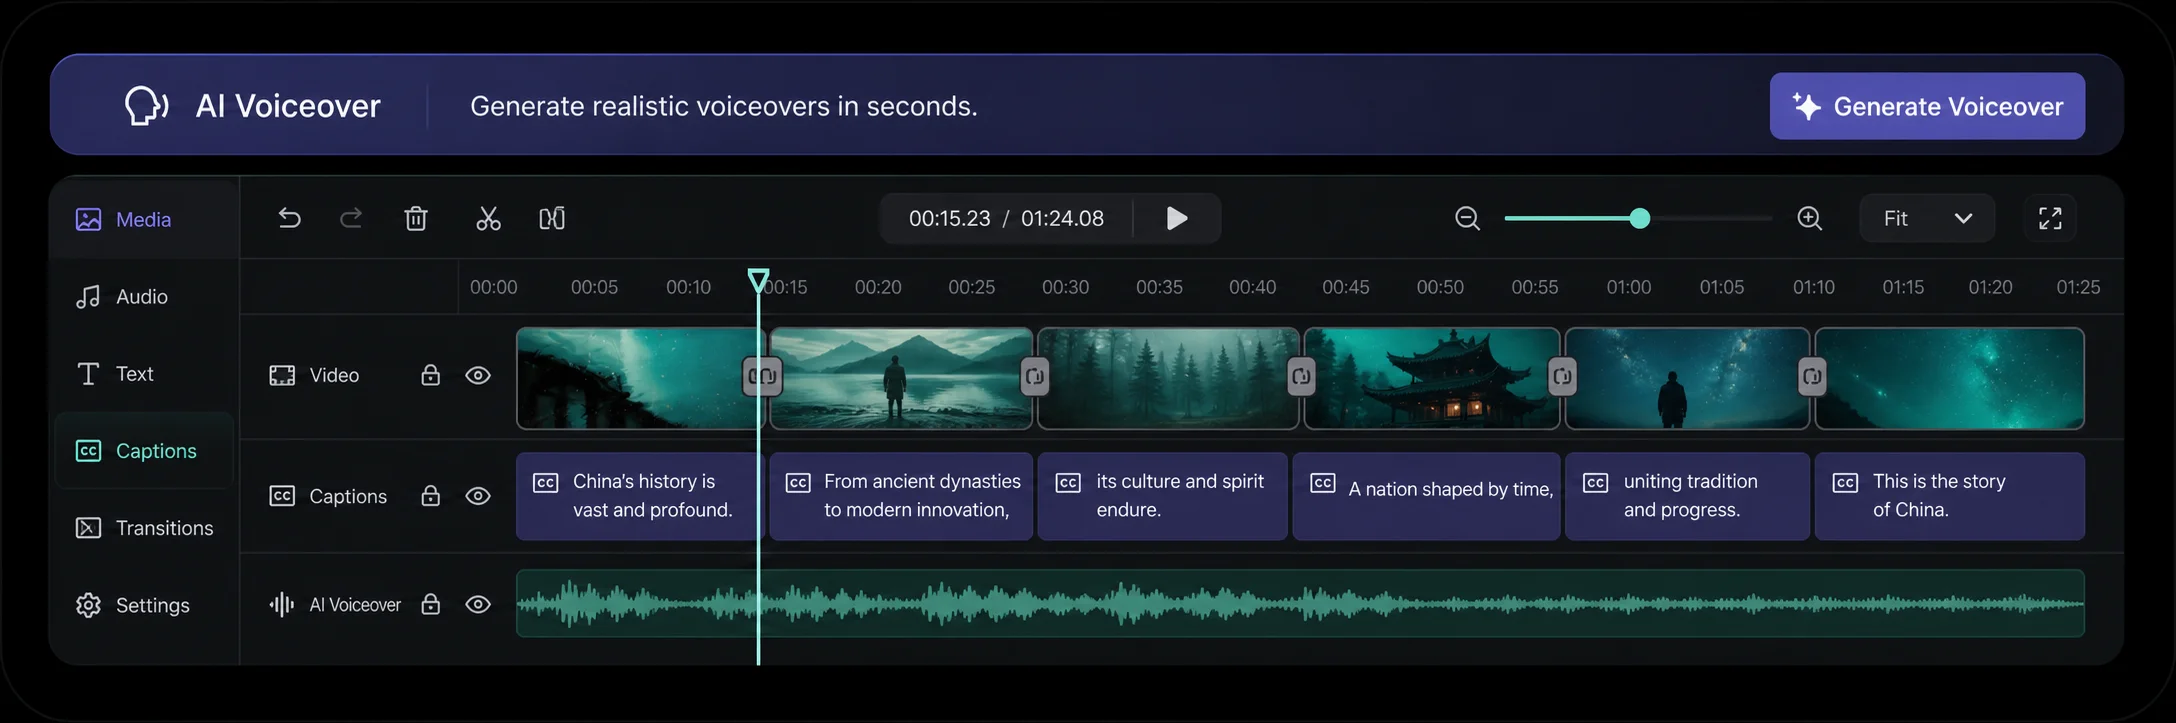Open the Text tab in sidebar
Viewport: 2176px width, 723px height.
pos(144,374)
